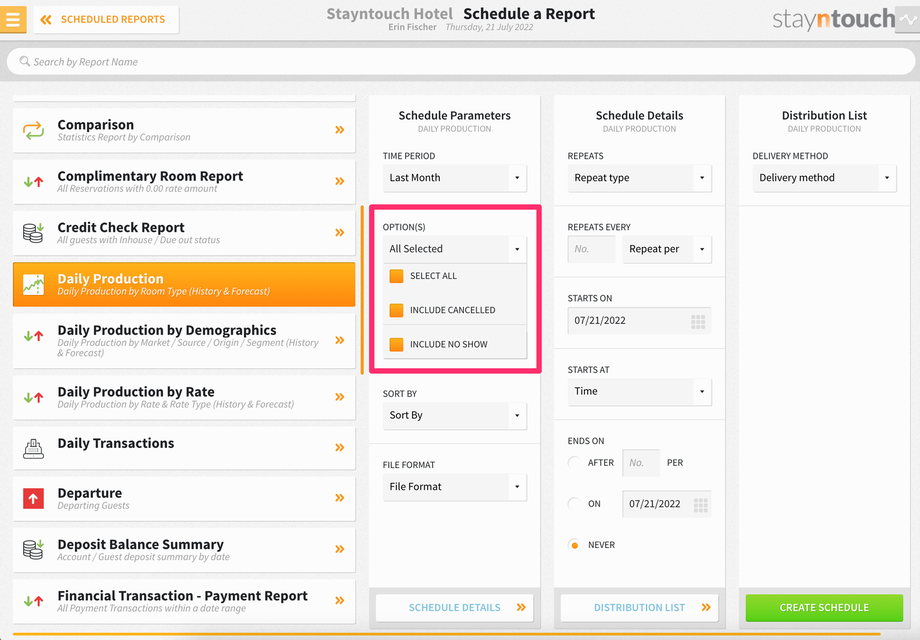Open the Sort By dropdown
Viewport: 920px width, 640px height.
(x=455, y=415)
